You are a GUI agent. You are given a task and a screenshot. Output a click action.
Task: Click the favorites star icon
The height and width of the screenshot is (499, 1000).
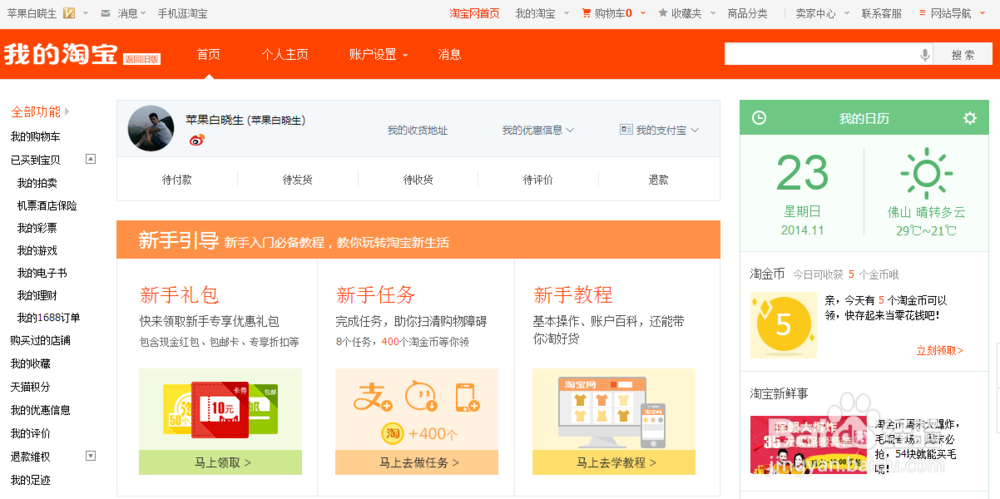[x=663, y=13]
